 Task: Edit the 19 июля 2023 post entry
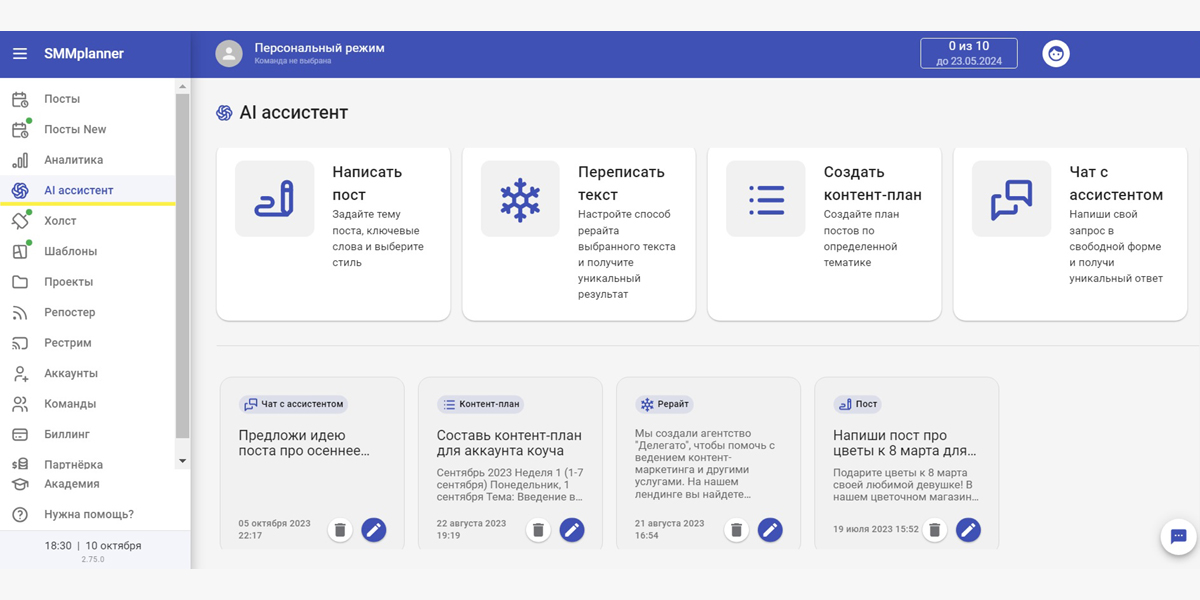968,530
